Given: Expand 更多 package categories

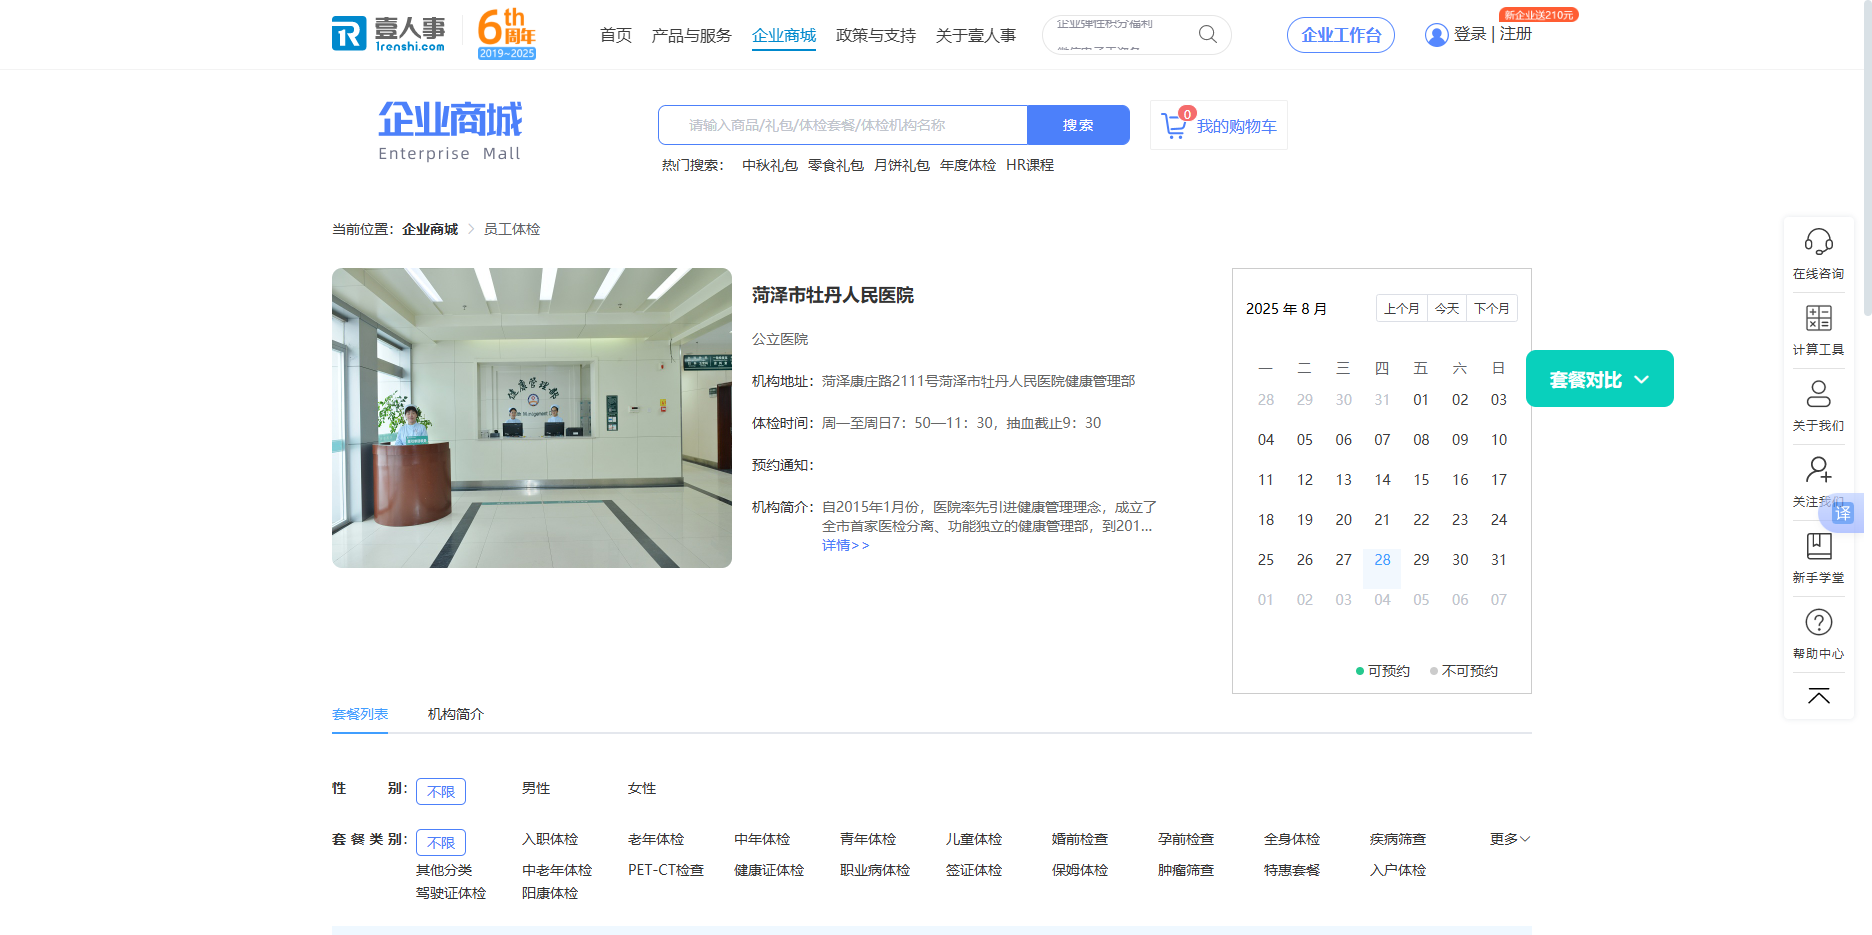Looking at the screenshot, I should click(x=1510, y=839).
